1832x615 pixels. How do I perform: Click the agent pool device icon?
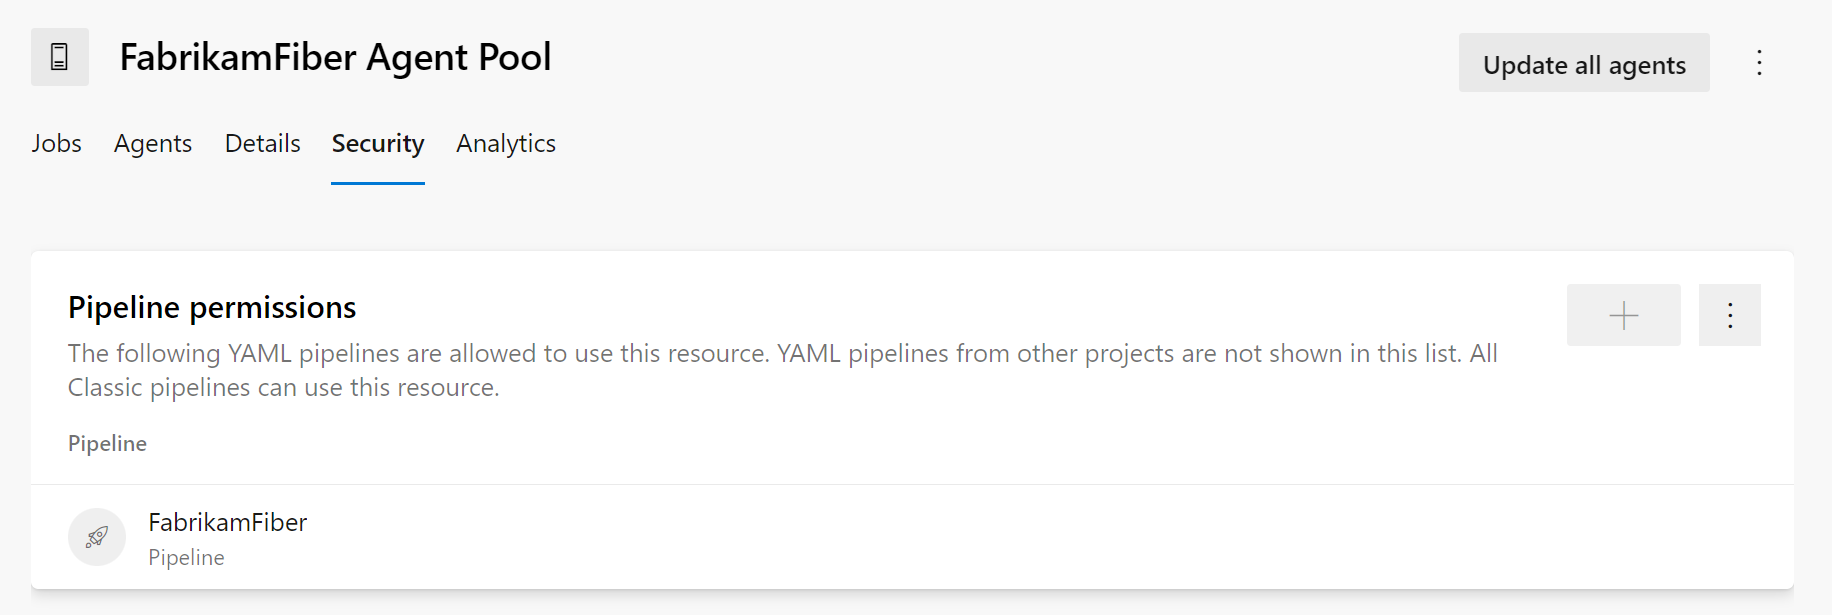(59, 57)
